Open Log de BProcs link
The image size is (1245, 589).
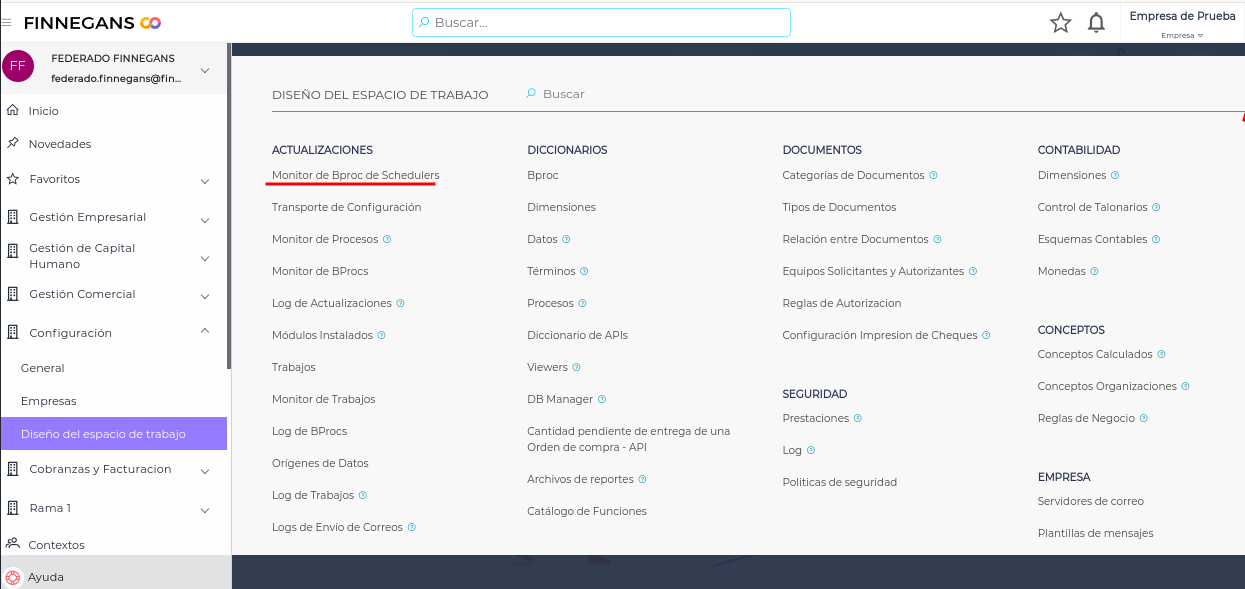tap(309, 431)
